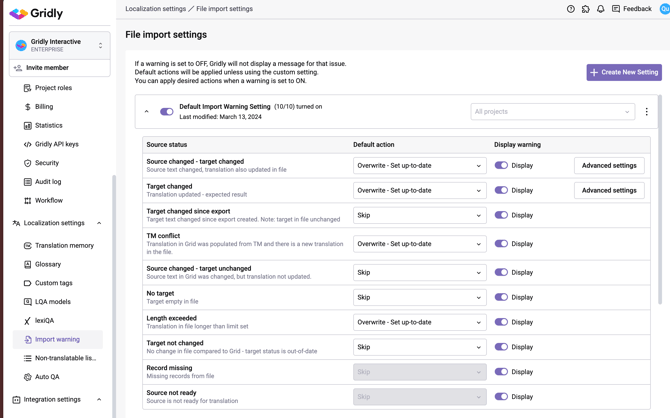Open the All projects dropdown

pos(552,112)
